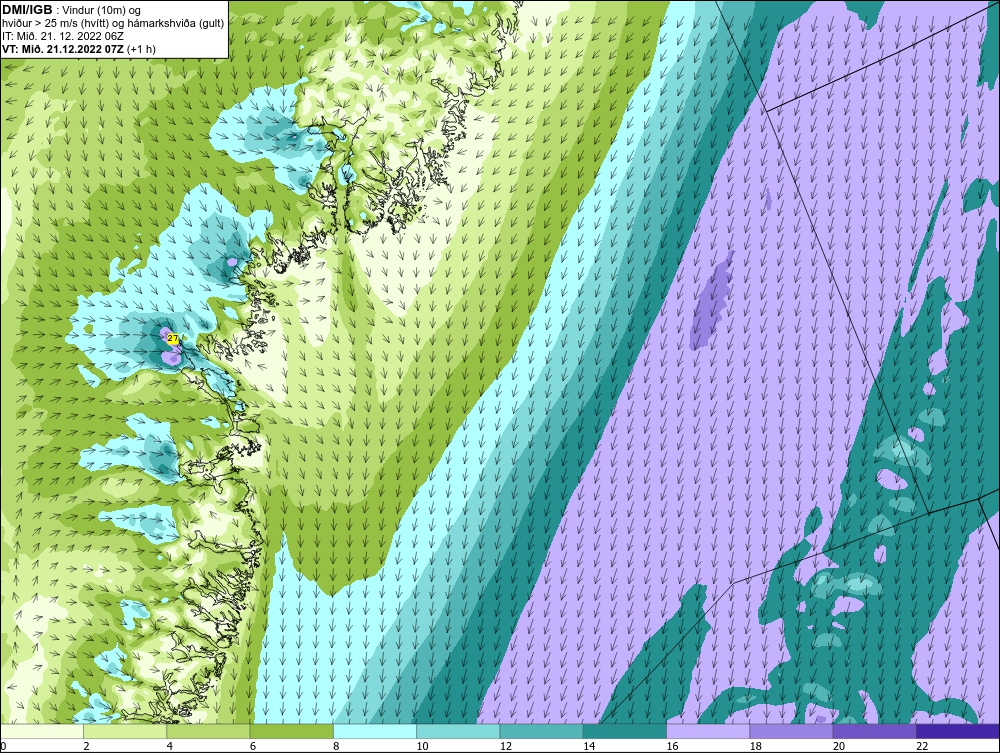Click the legend scale value 2
The height and width of the screenshot is (753, 1000).
pos(86,747)
